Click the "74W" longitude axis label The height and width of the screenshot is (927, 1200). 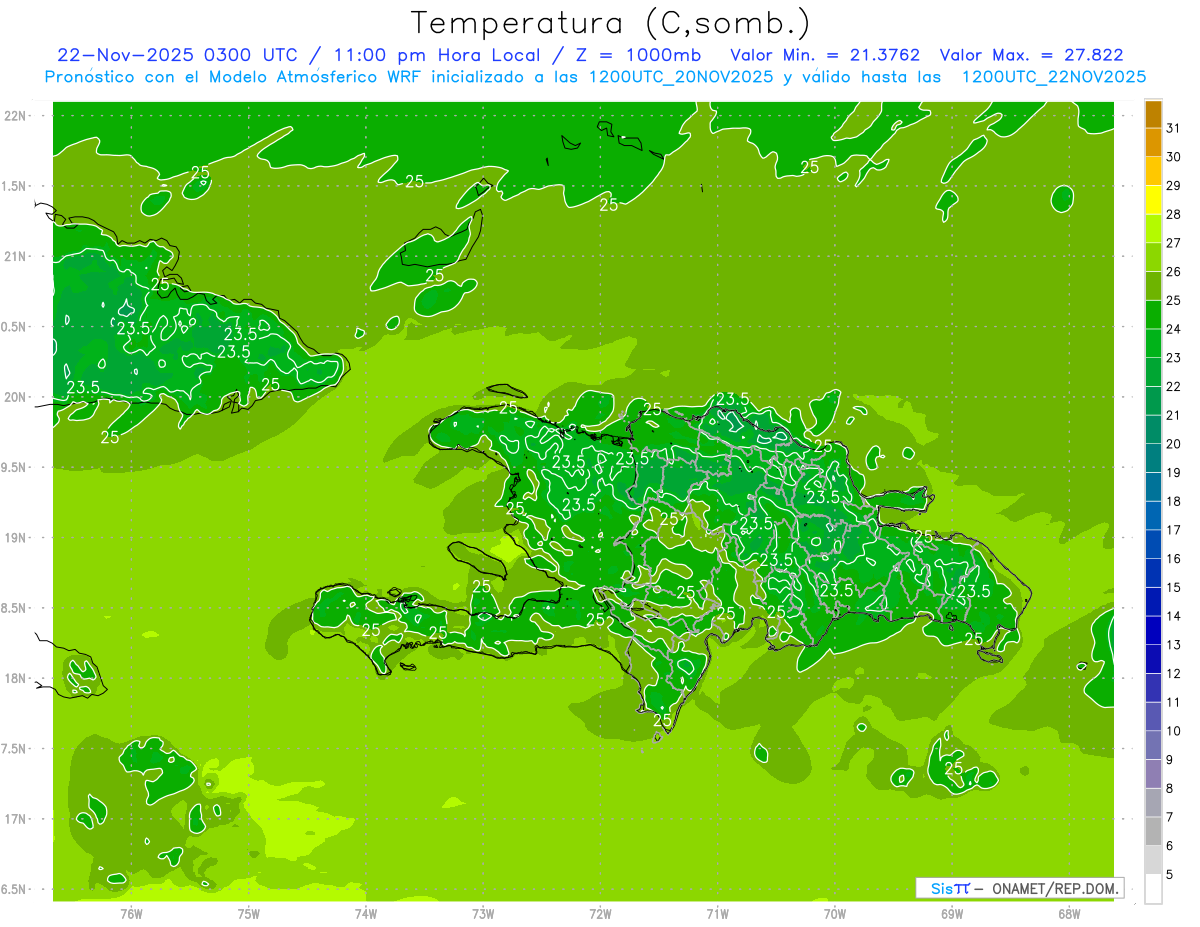coord(366,913)
